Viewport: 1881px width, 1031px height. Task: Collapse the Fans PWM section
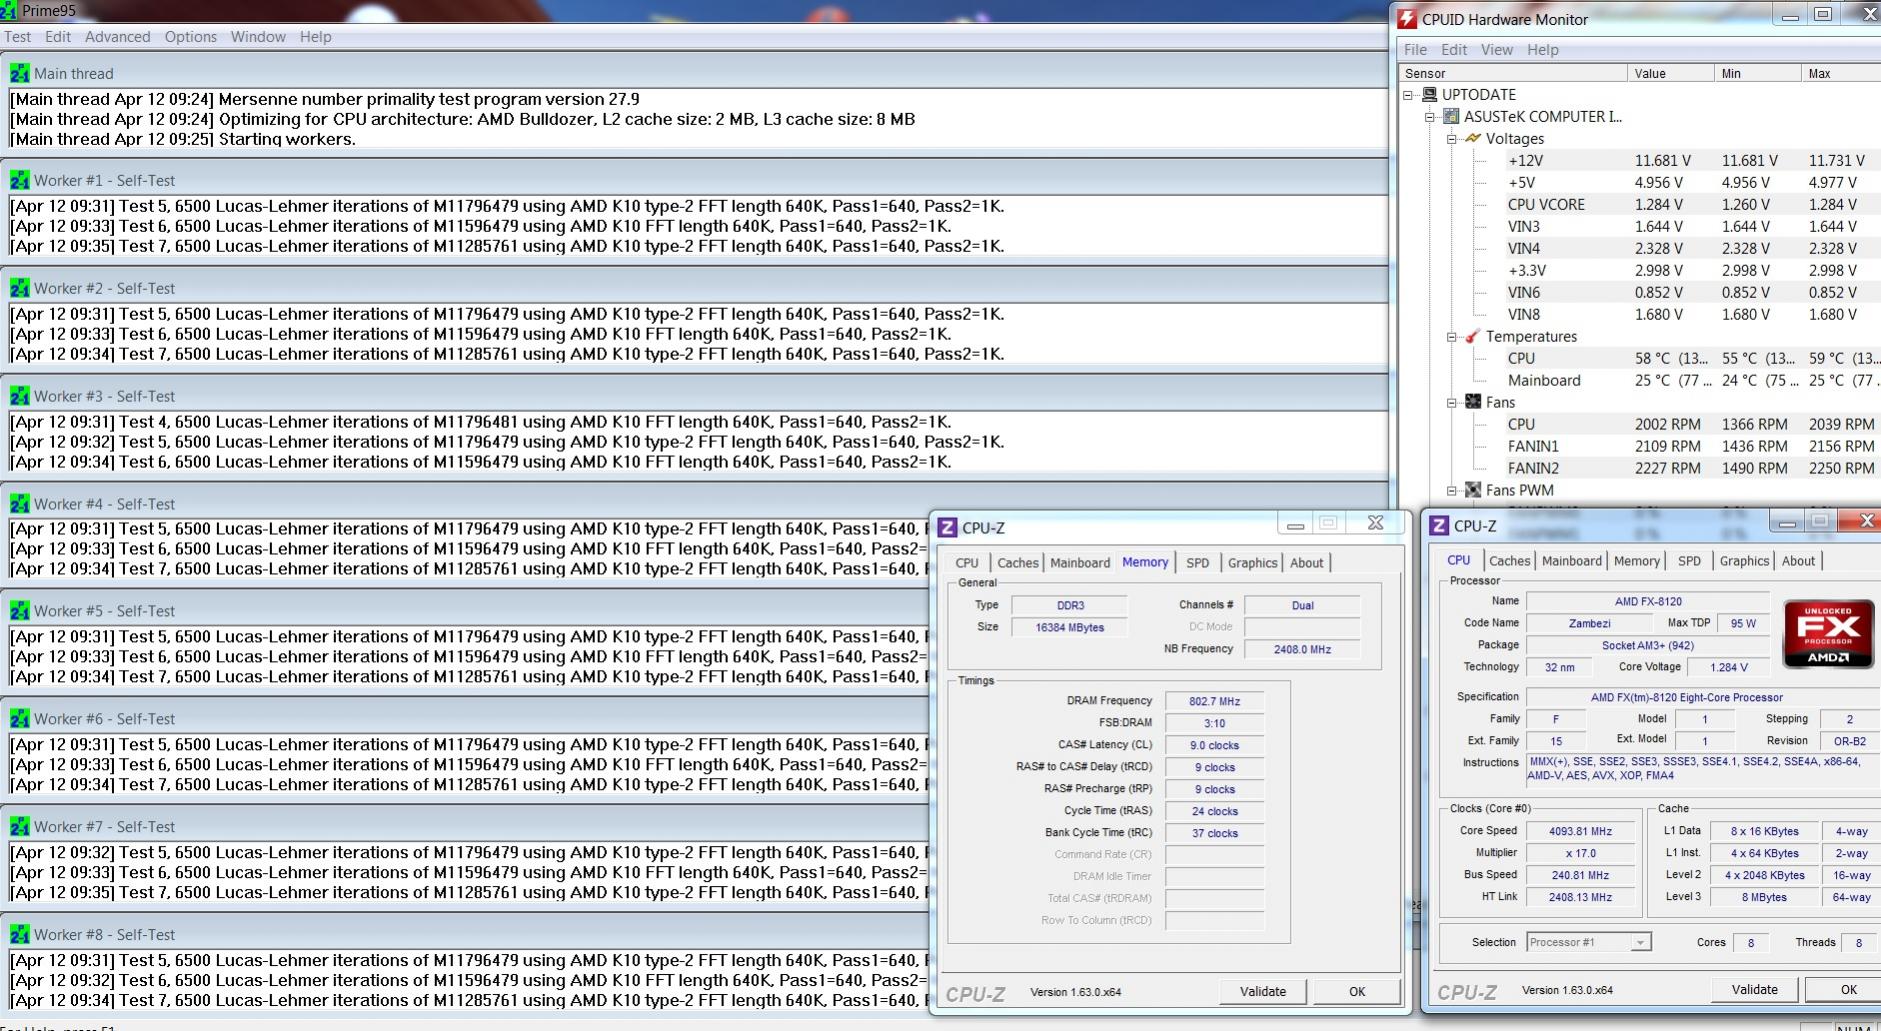coord(1452,491)
